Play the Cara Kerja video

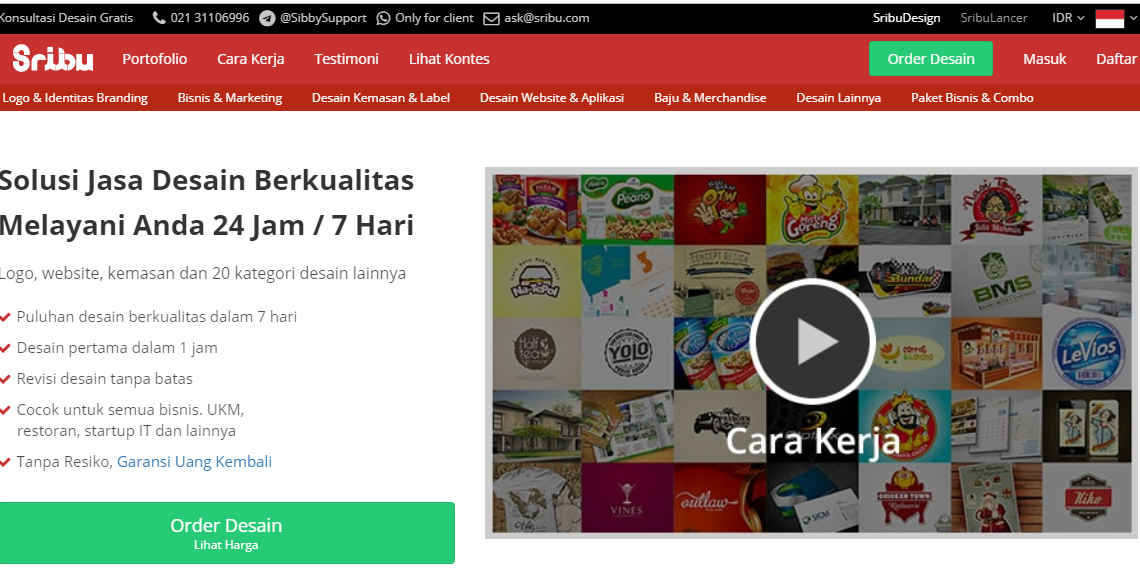pos(812,342)
